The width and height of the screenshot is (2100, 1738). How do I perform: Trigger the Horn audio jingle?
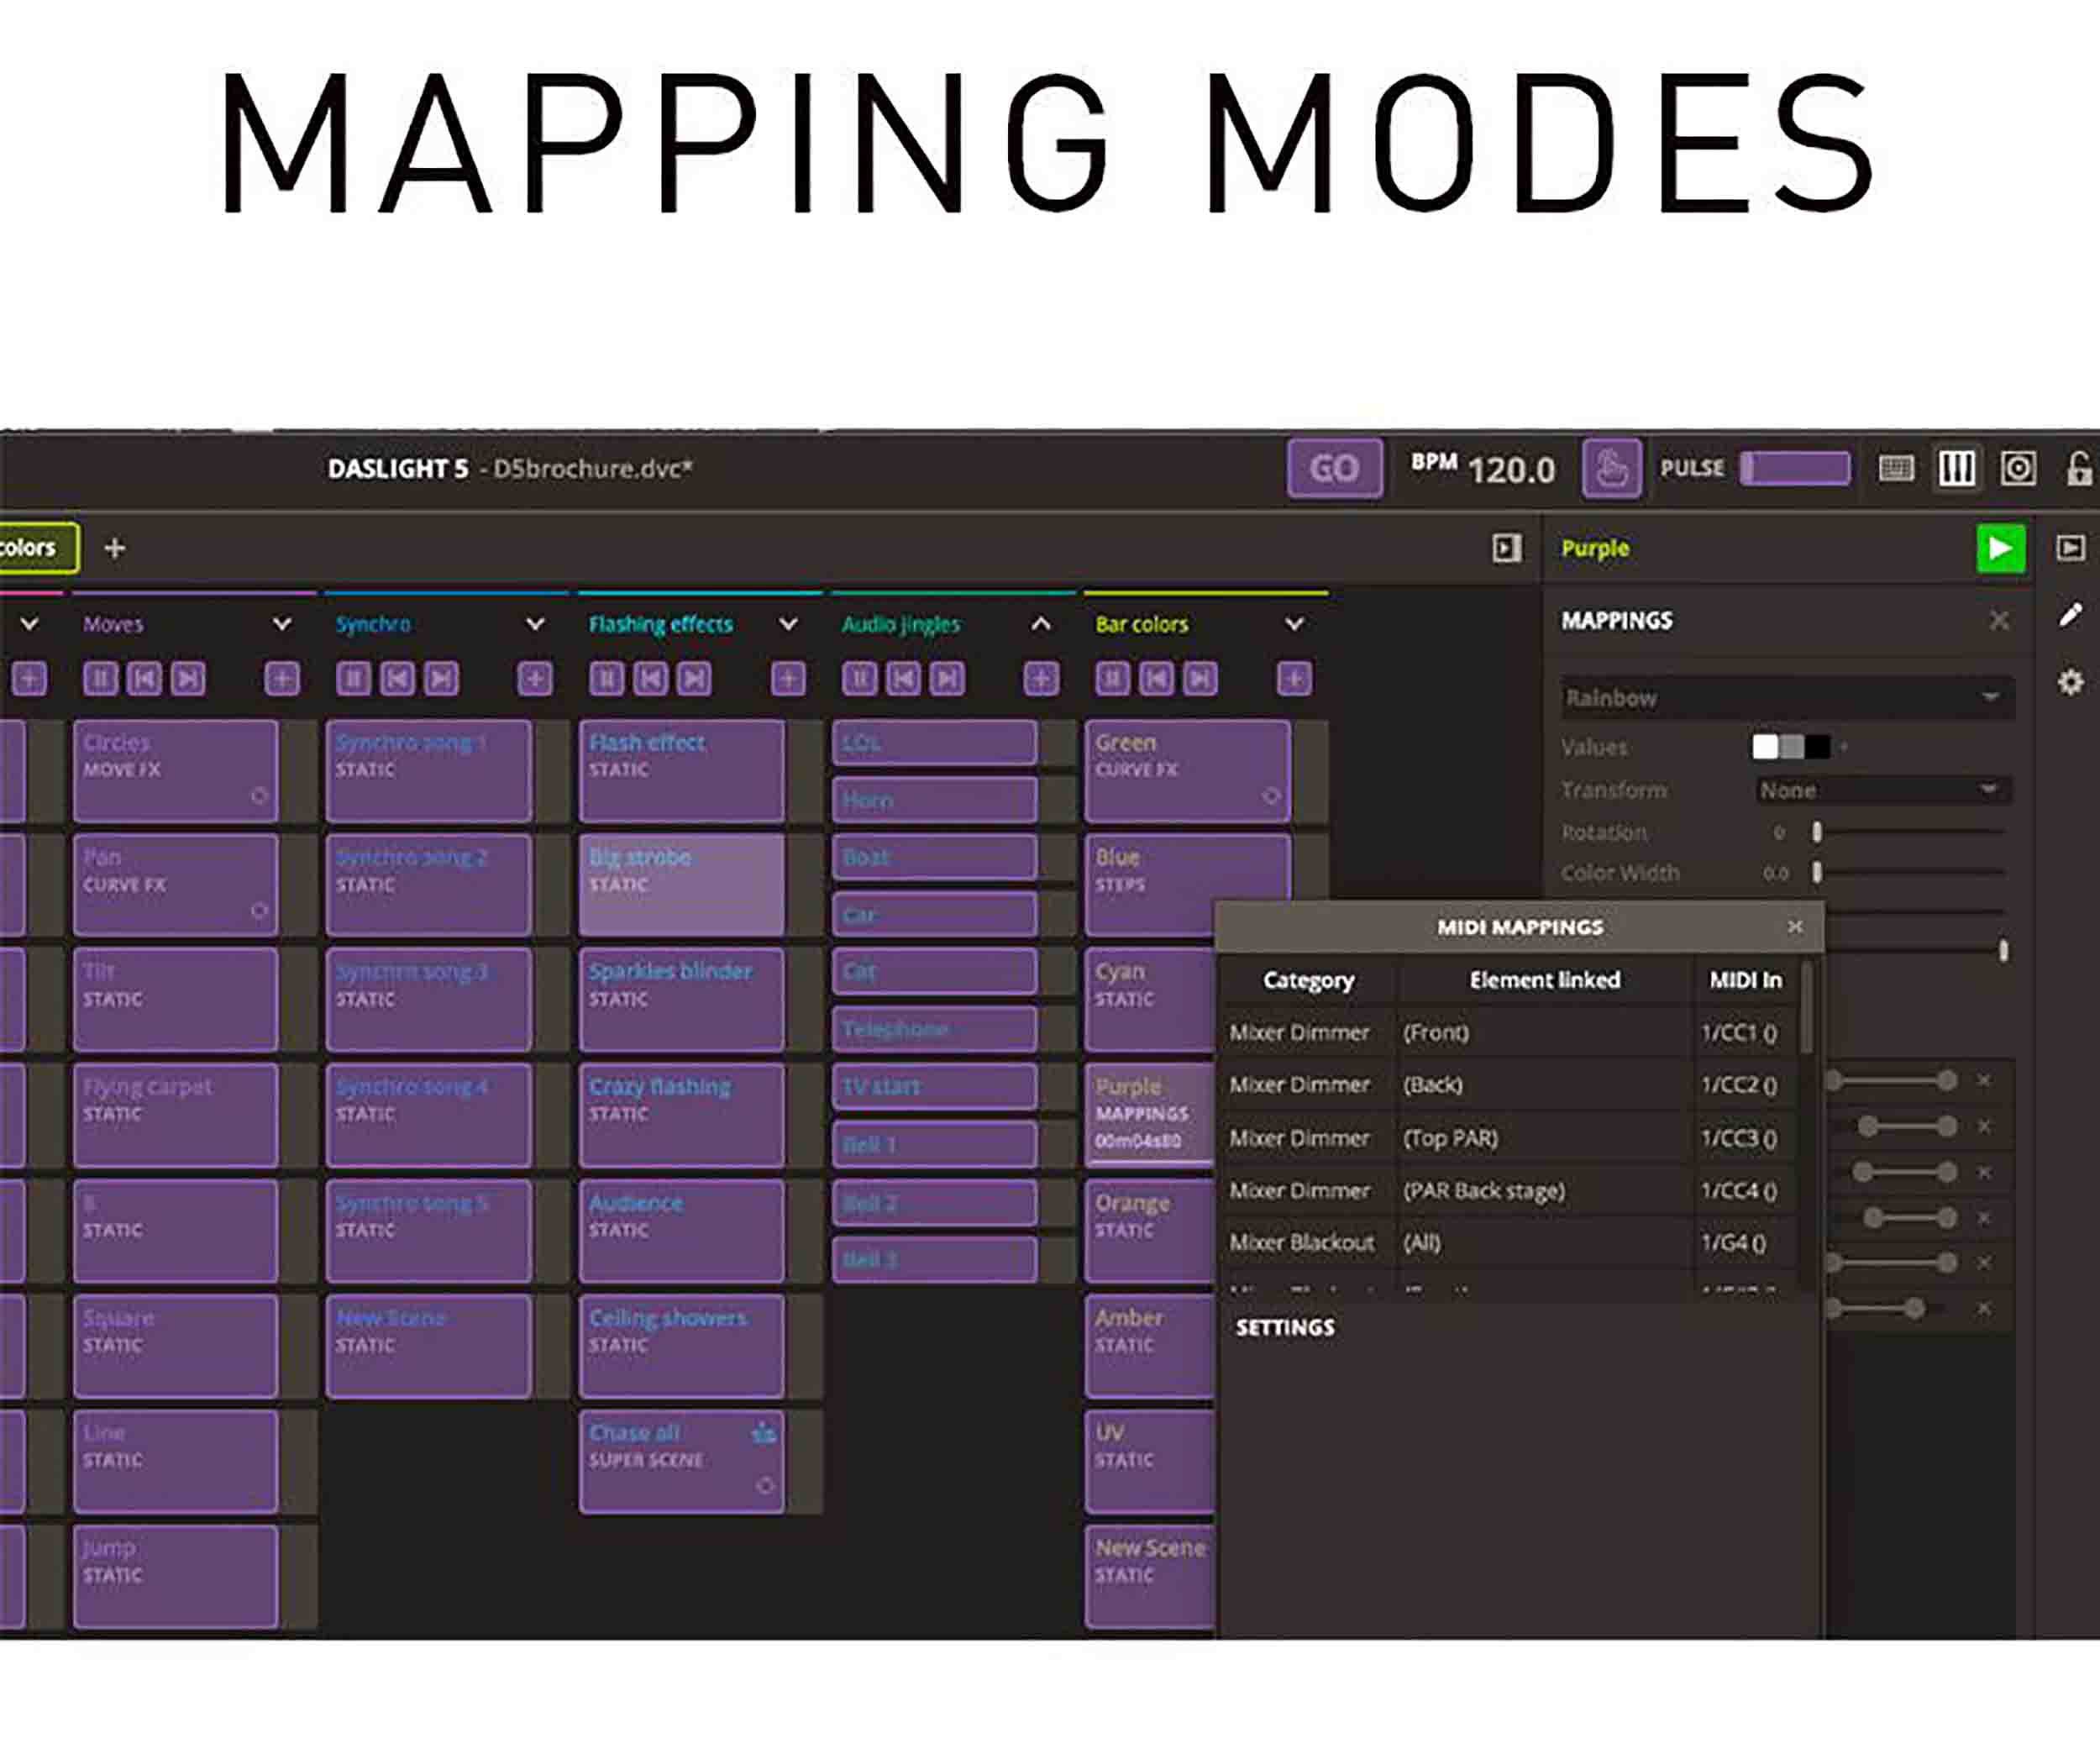(x=935, y=800)
